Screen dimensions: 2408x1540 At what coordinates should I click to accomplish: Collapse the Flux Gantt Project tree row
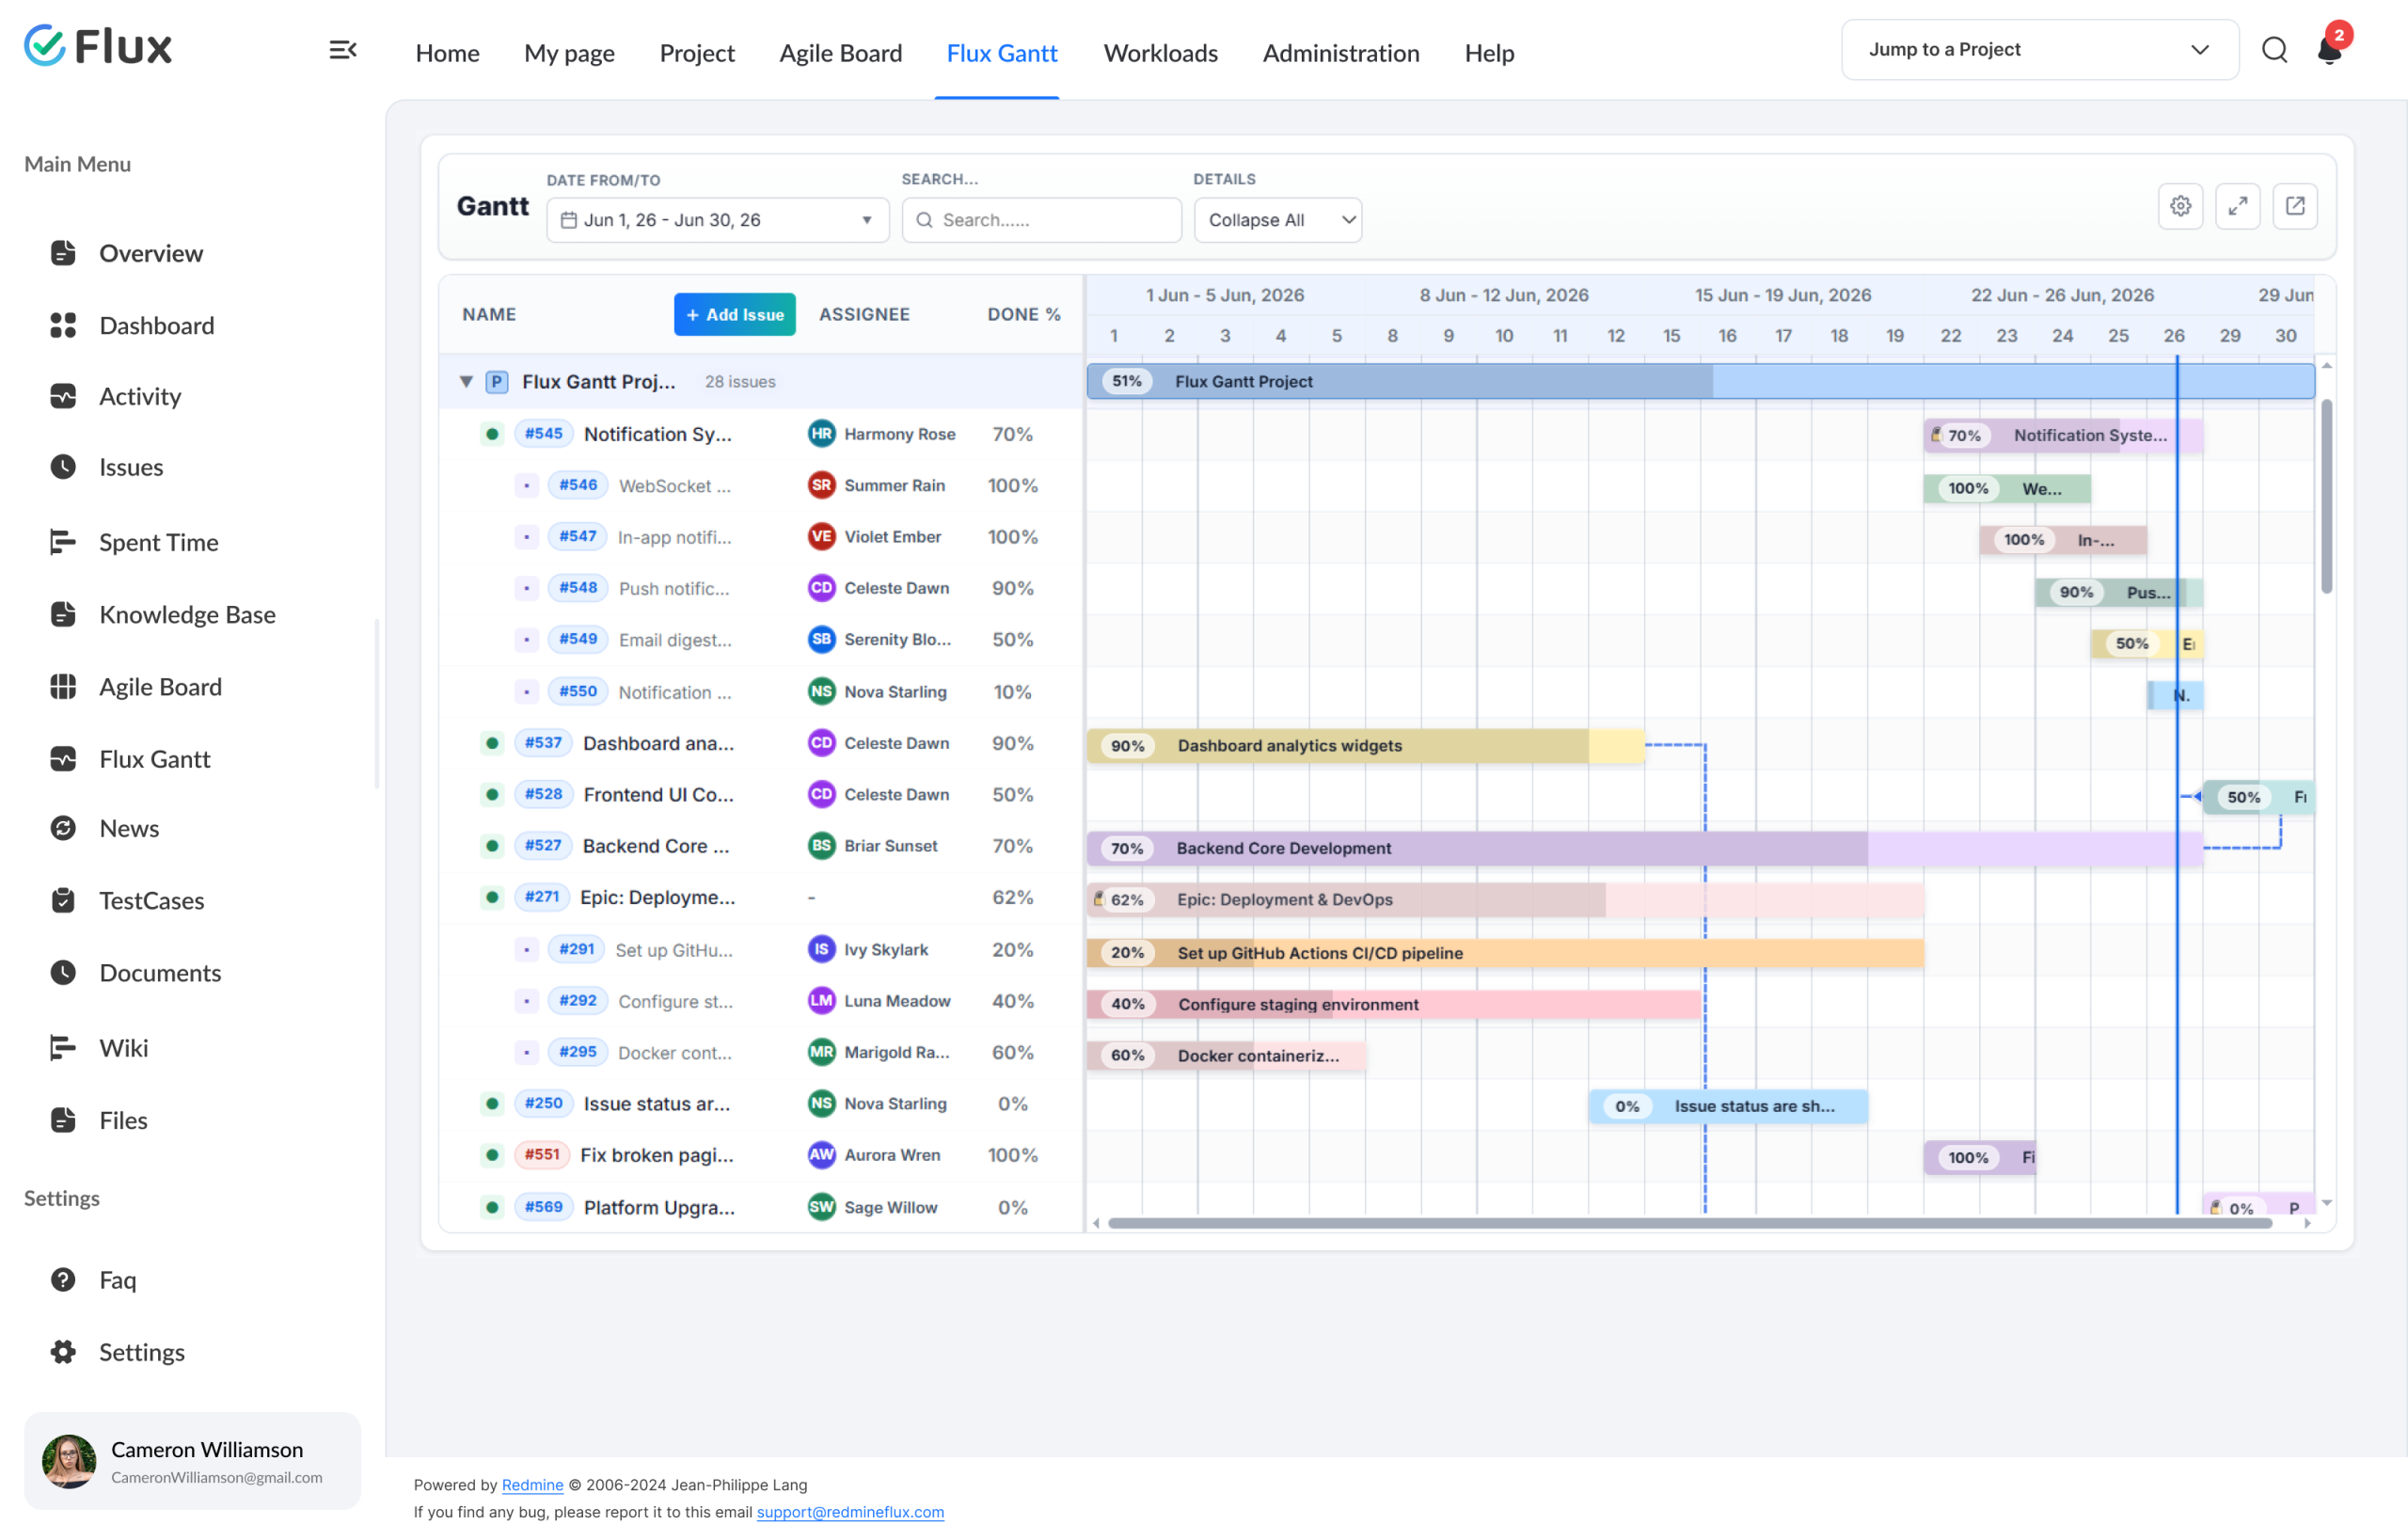tap(466, 381)
